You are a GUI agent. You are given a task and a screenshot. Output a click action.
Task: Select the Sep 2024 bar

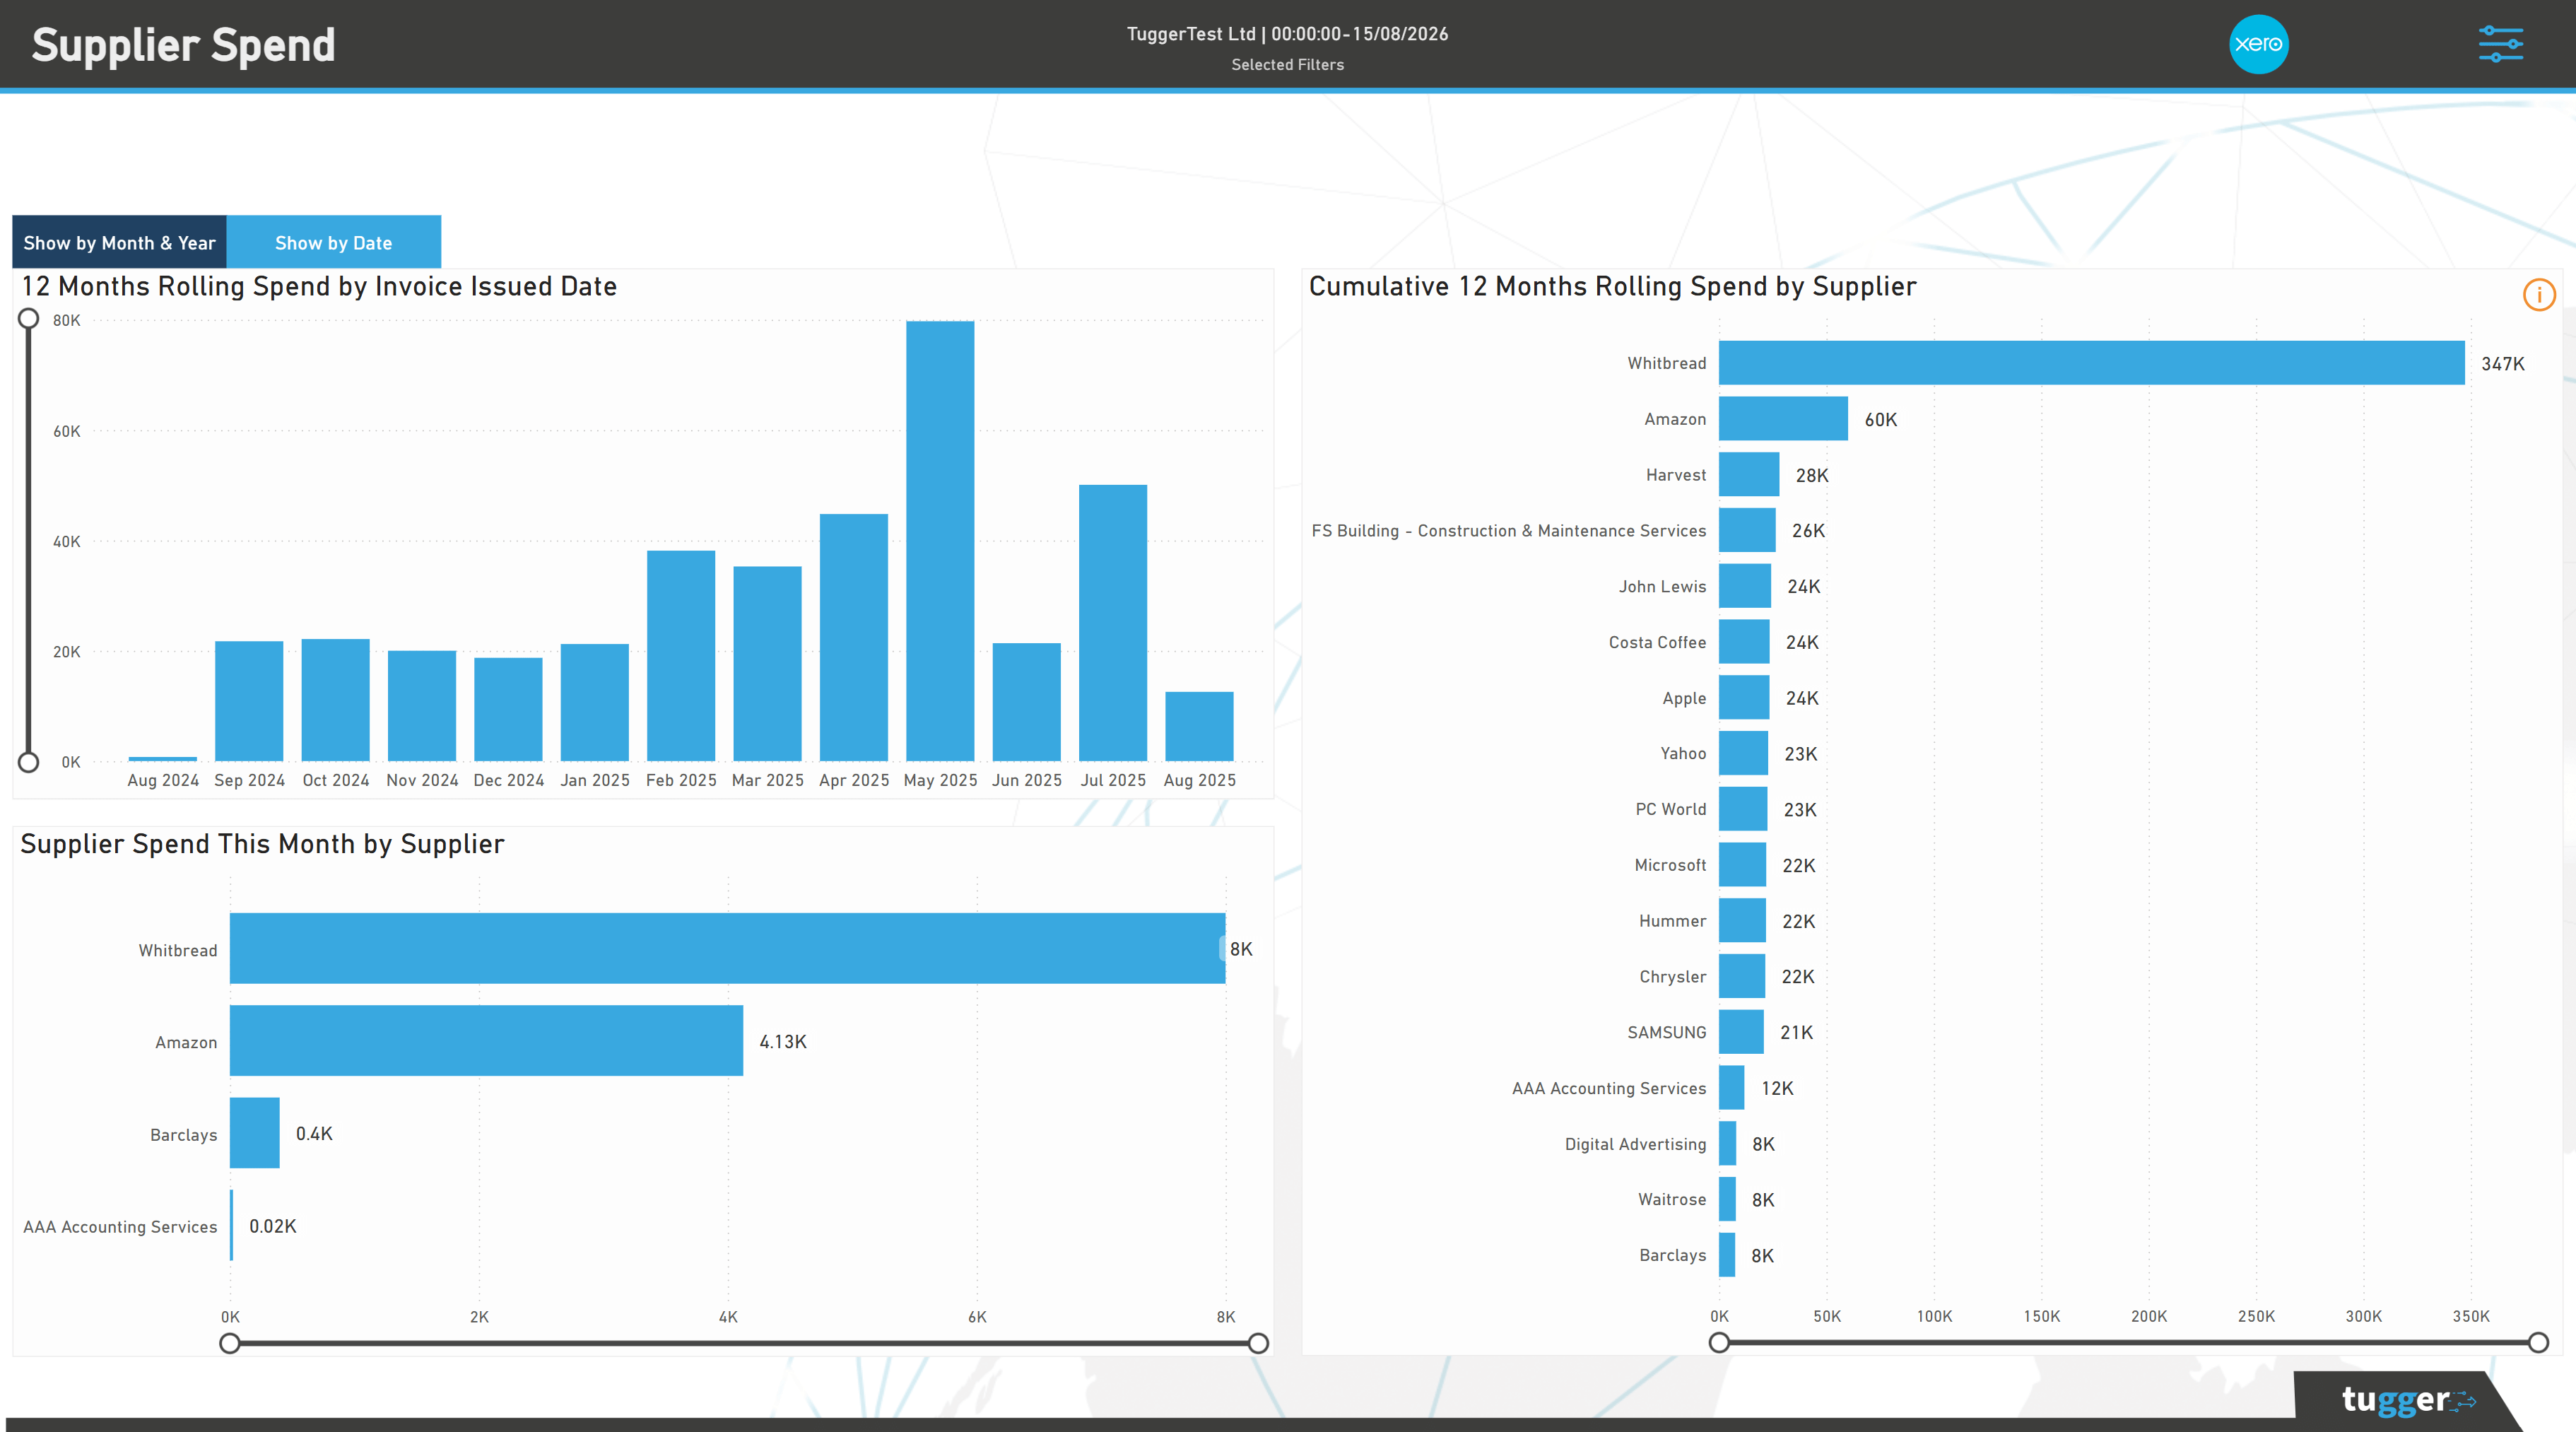point(249,701)
